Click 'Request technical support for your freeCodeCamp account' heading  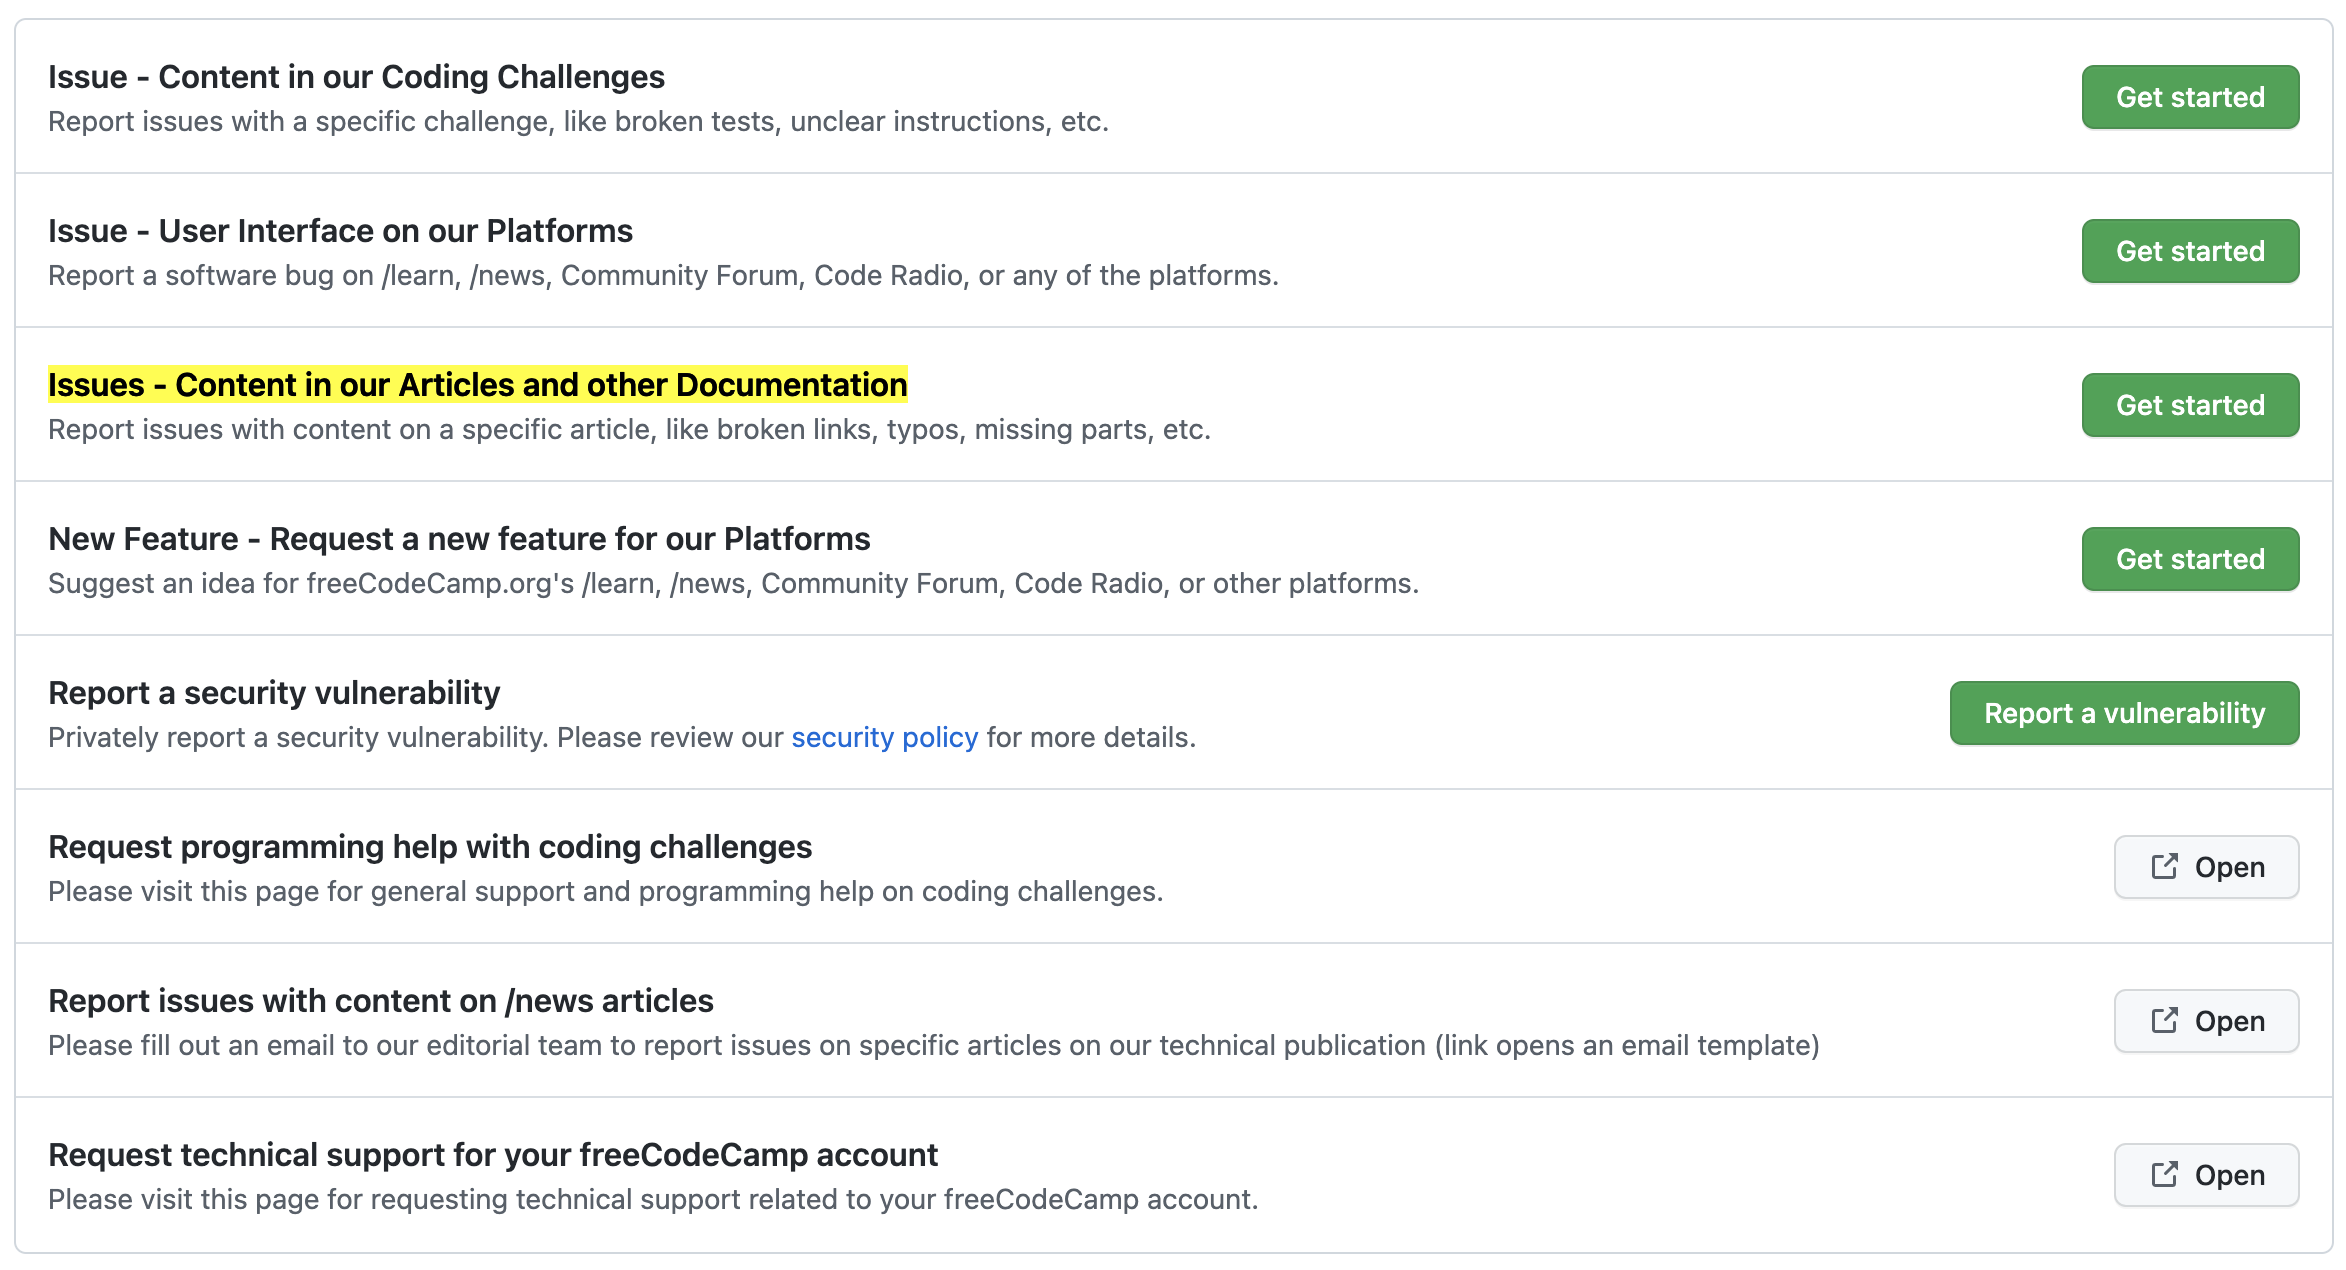click(493, 1155)
